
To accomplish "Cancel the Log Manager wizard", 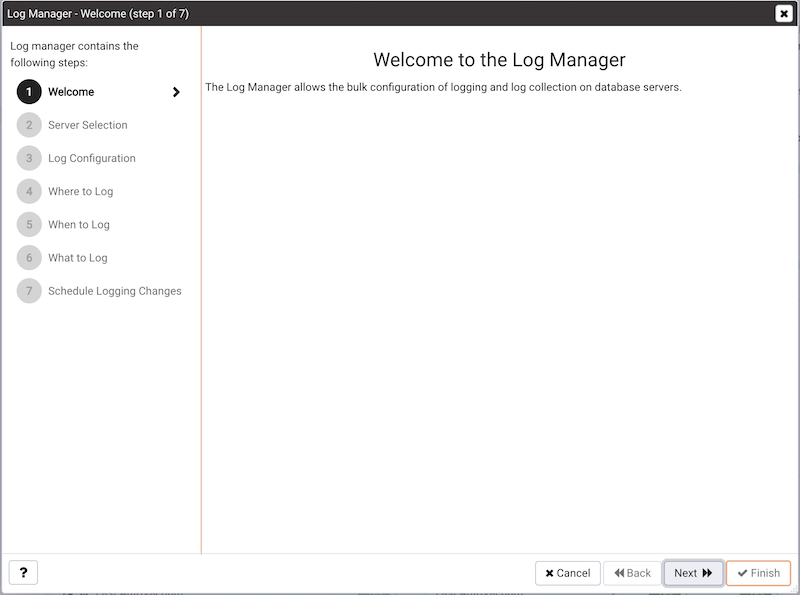I will 567,573.
